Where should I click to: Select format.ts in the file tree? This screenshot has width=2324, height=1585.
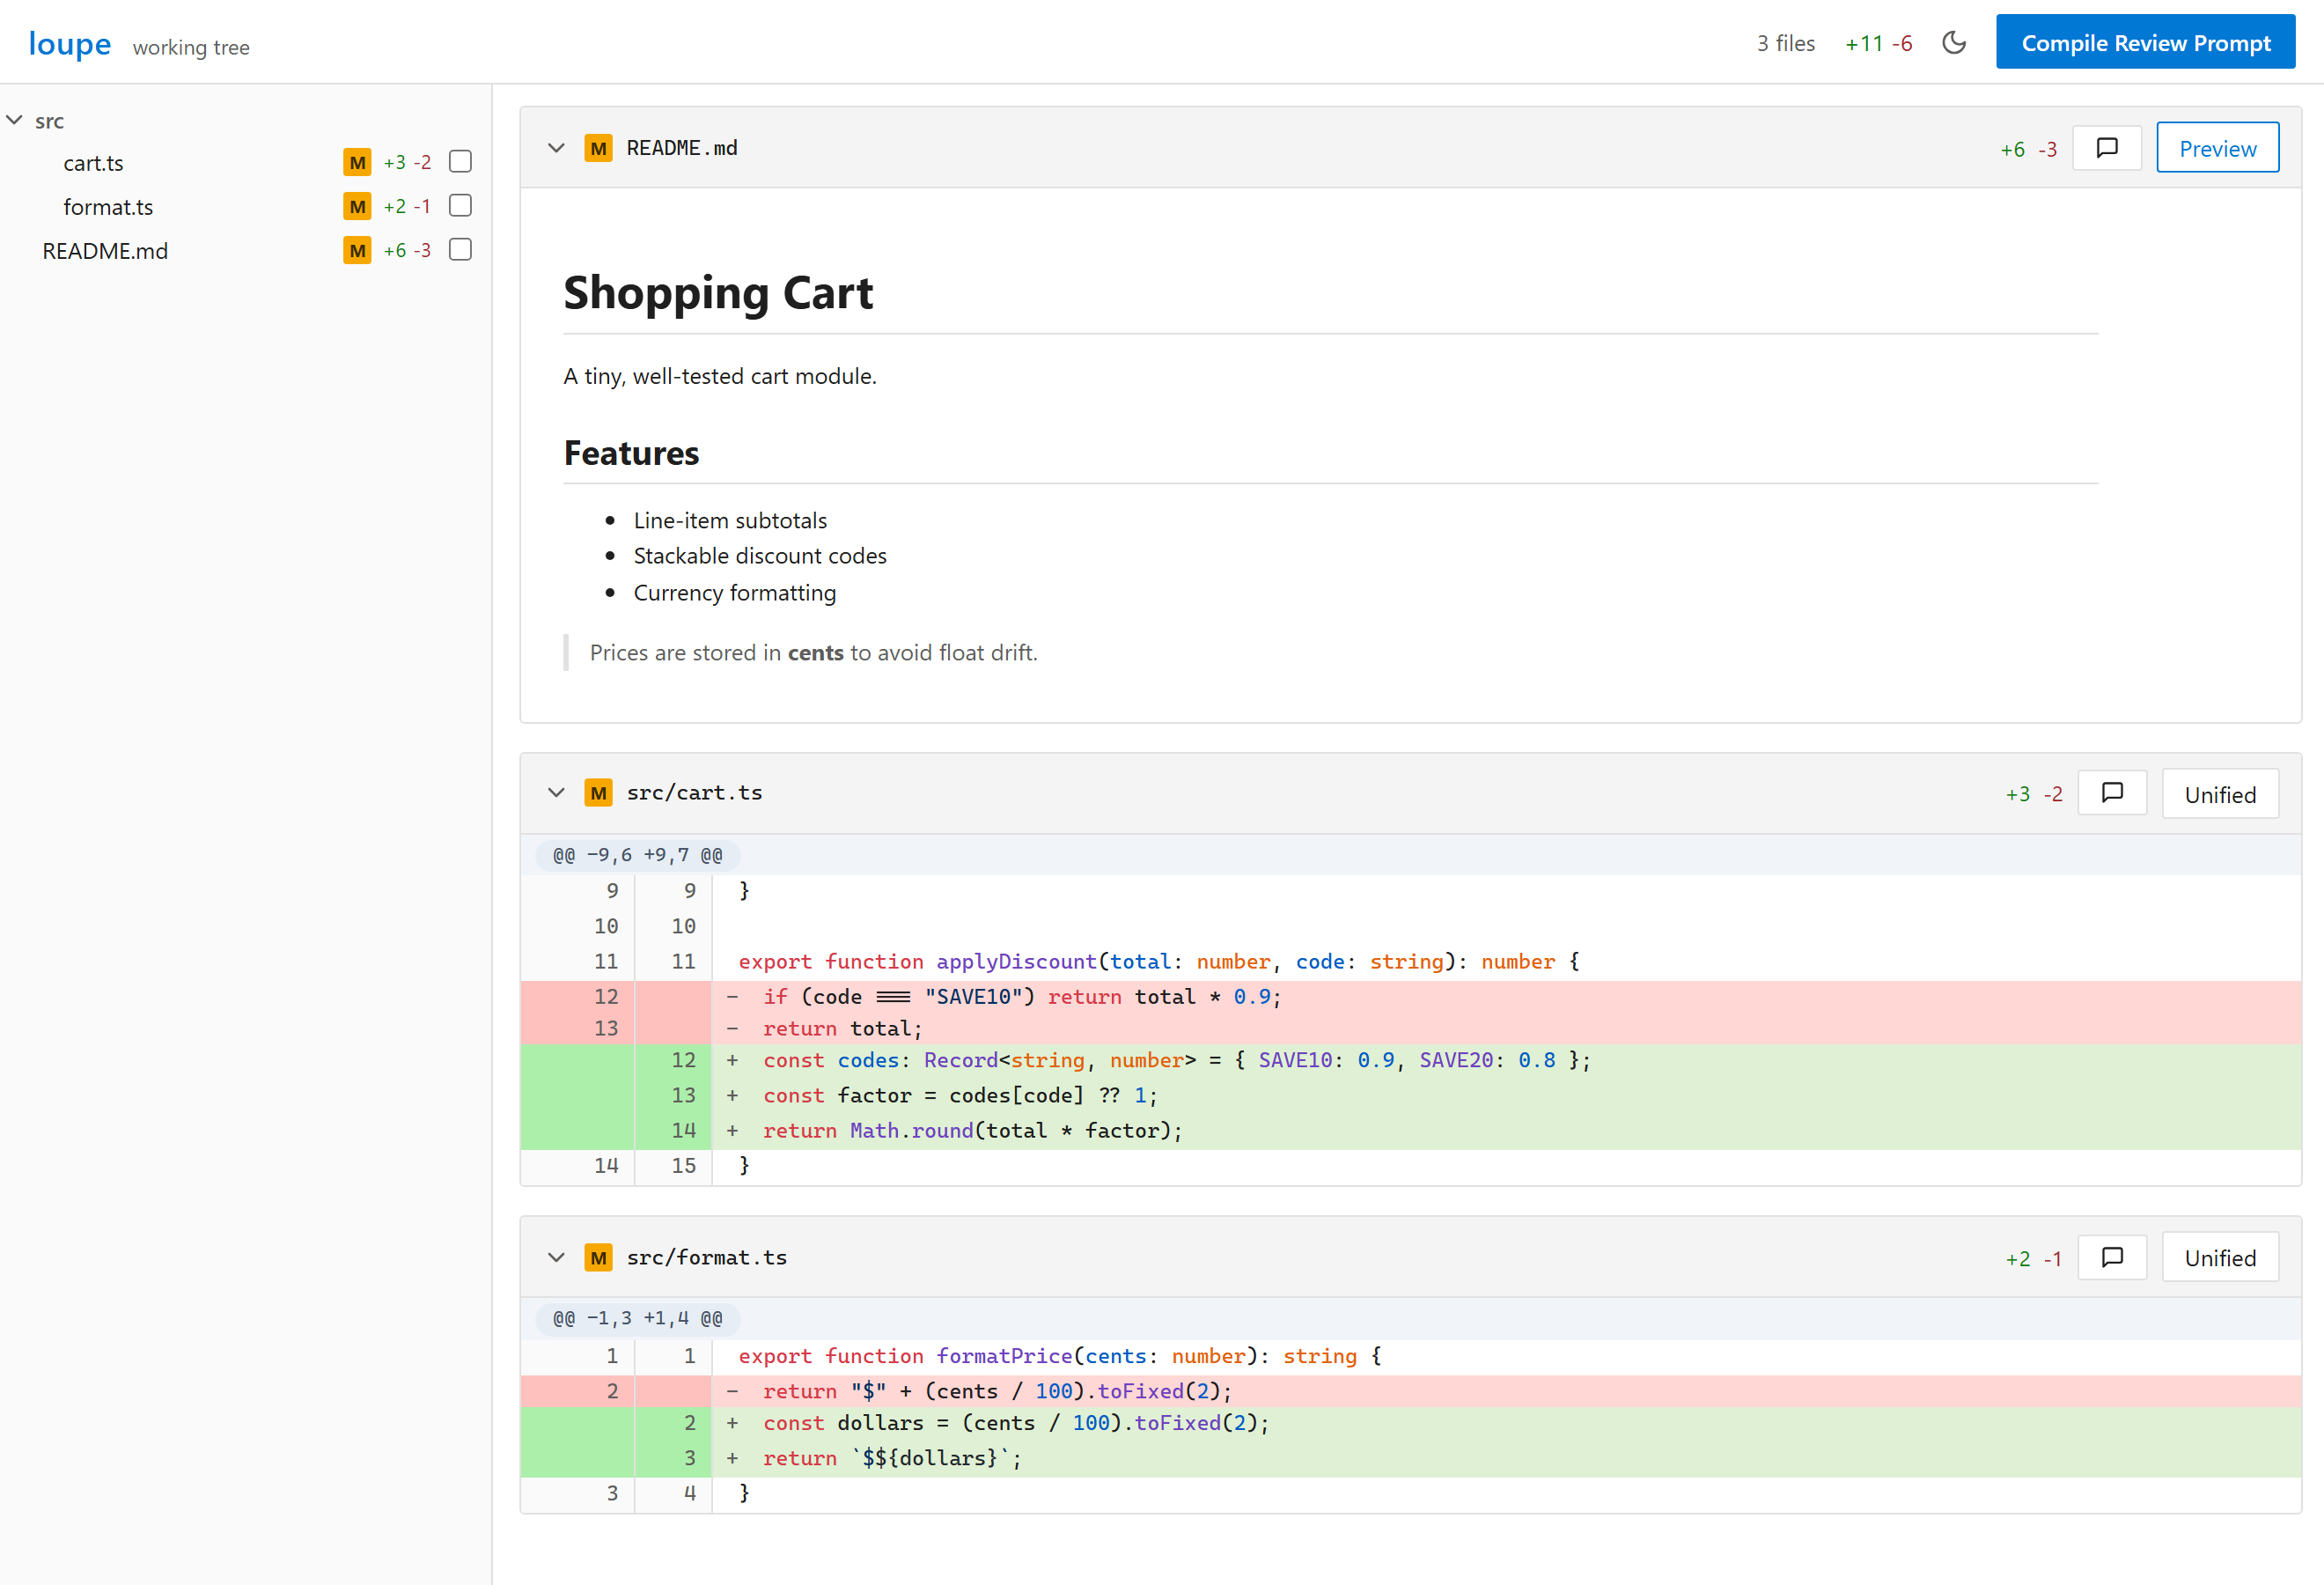108,207
